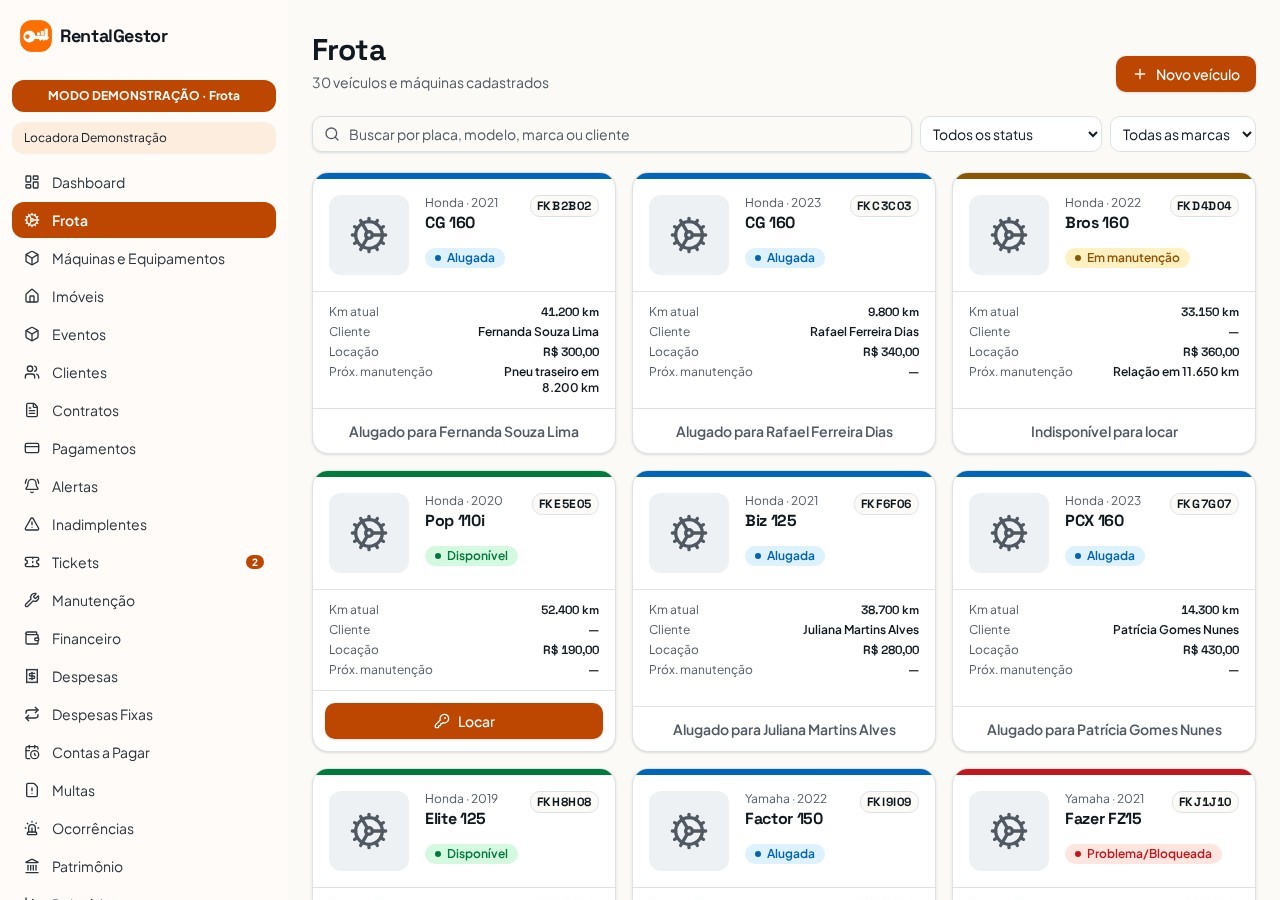
Task: Click the Clientes people icon
Action: click(x=32, y=372)
